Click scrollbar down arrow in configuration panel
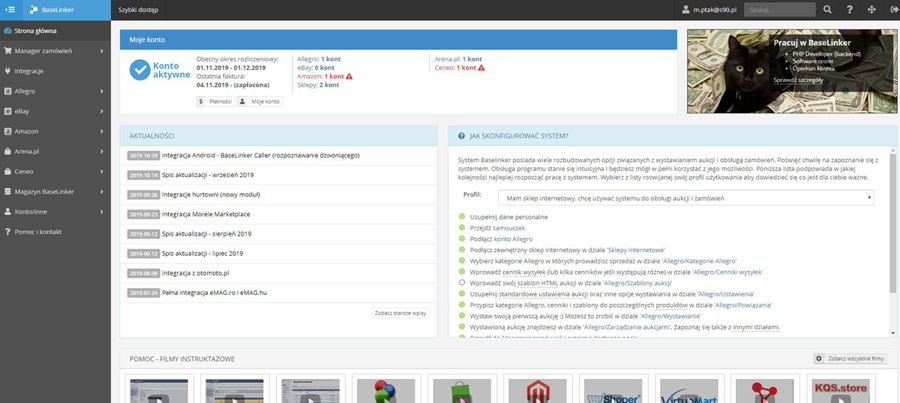The height and width of the screenshot is (403, 900). click(x=893, y=332)
